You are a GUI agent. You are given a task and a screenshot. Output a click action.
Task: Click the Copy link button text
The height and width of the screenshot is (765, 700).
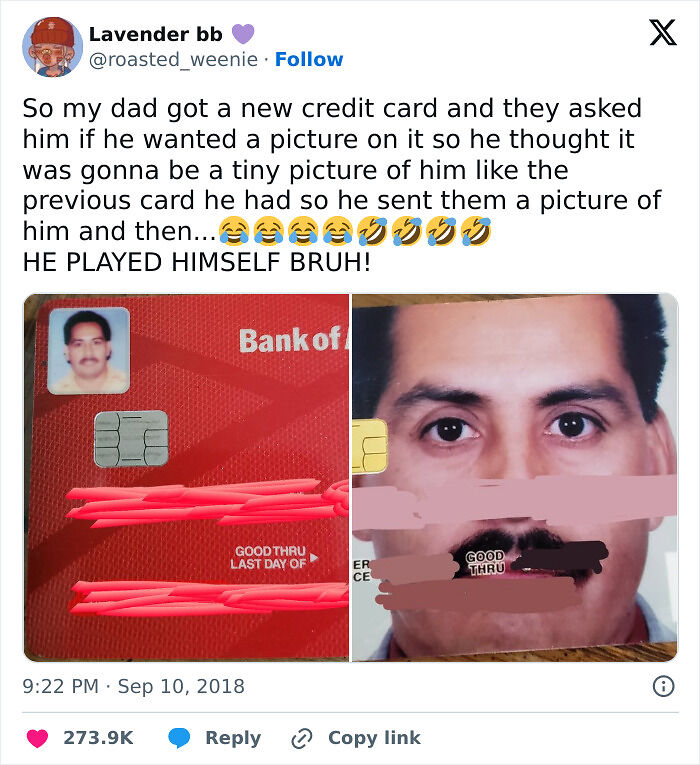[x=374, y=738]
